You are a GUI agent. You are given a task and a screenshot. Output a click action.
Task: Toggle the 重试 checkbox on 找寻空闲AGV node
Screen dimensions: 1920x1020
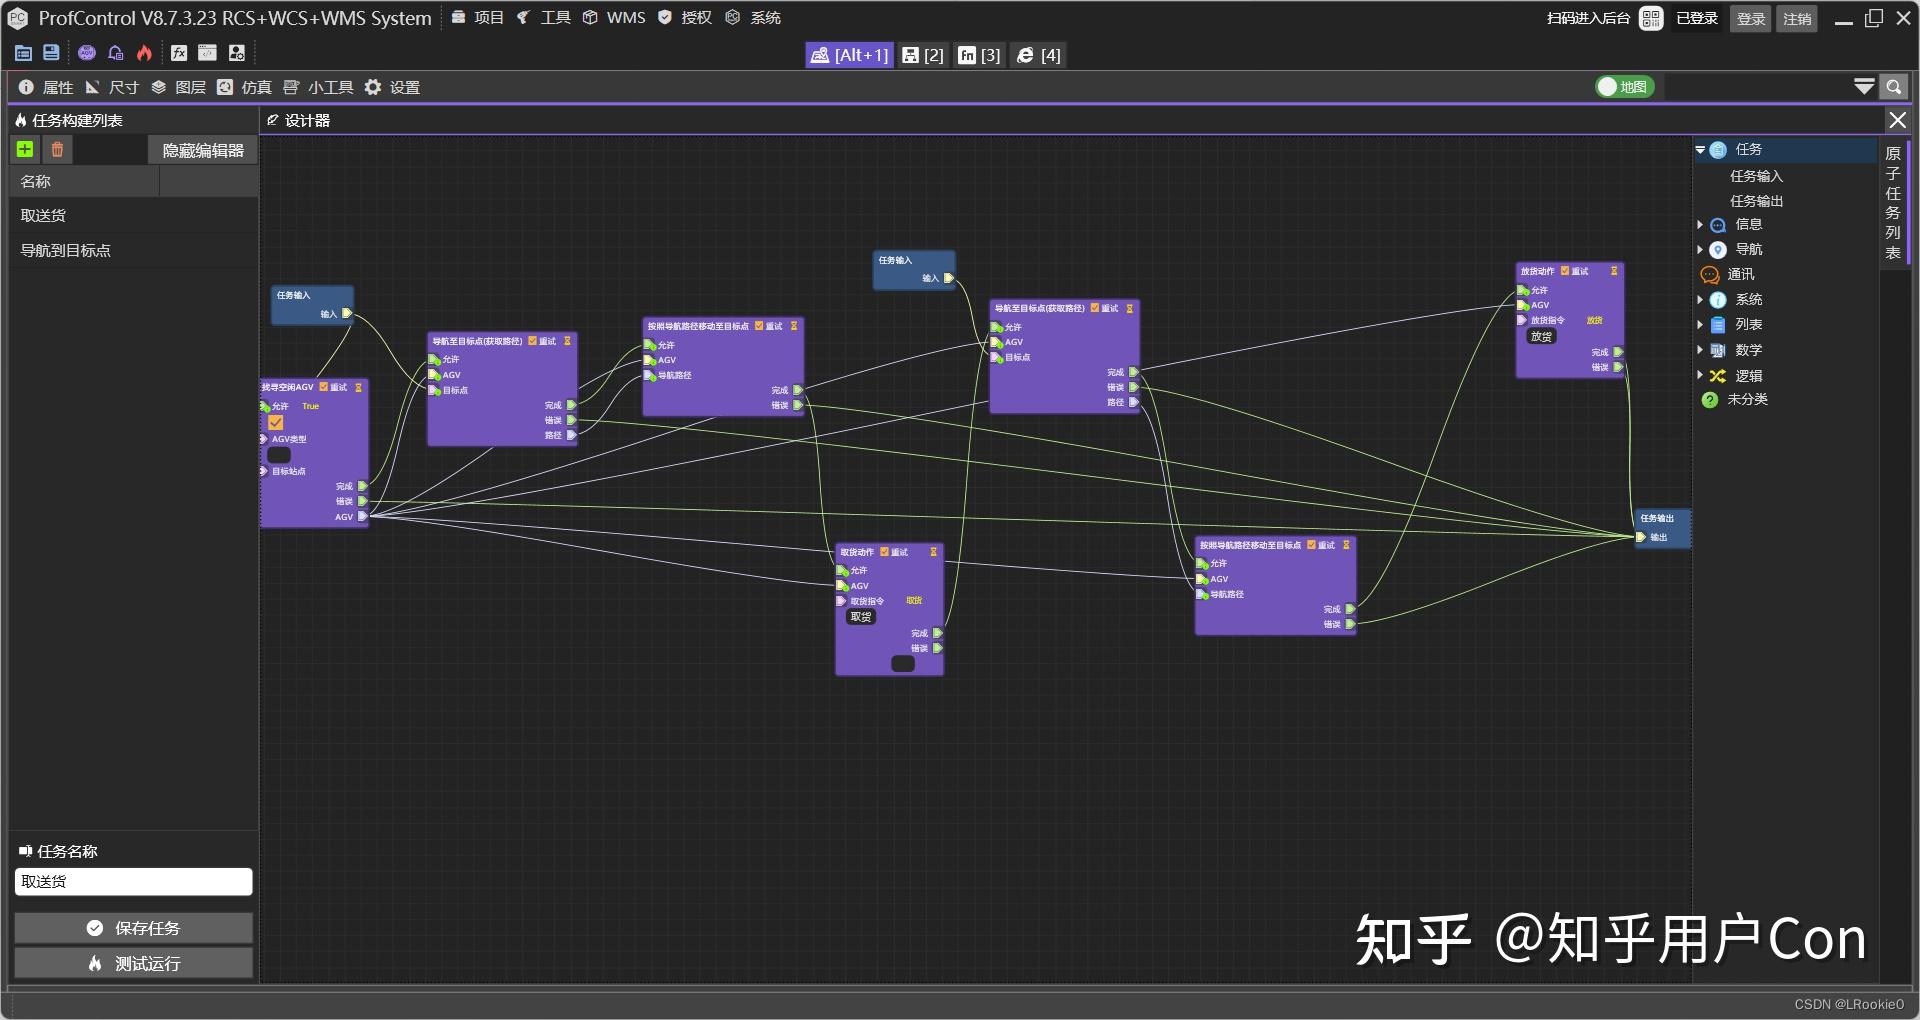pos(323,387)
